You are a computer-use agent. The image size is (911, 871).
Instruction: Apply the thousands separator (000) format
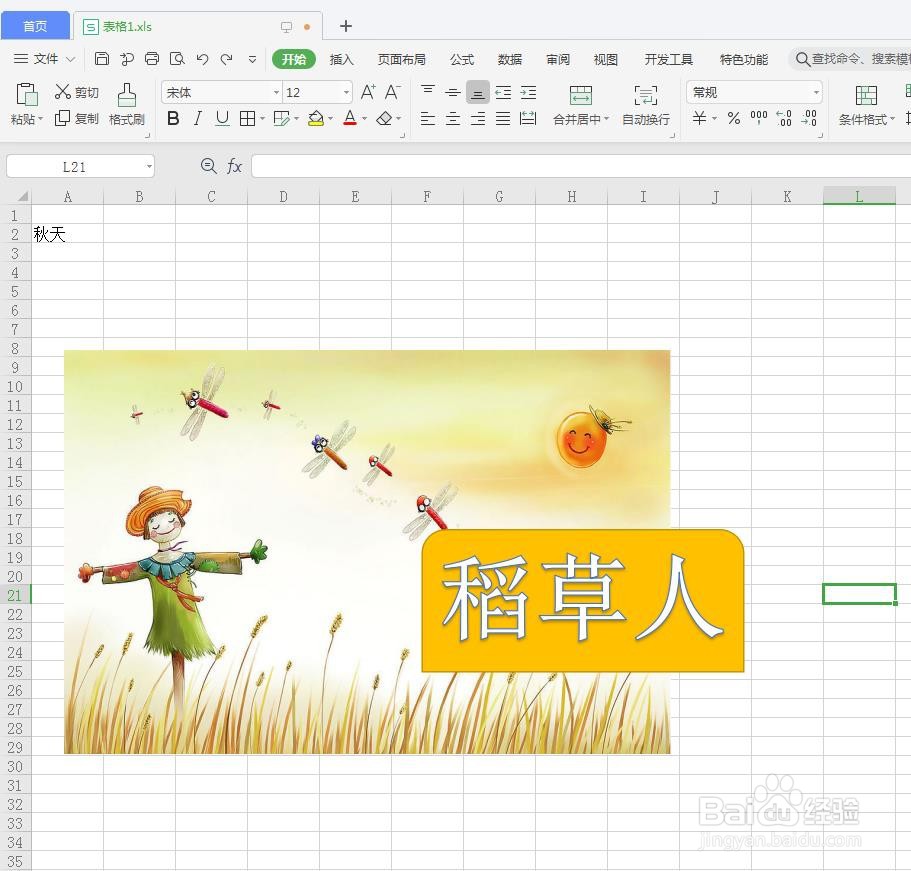click(x=759, y=118)
